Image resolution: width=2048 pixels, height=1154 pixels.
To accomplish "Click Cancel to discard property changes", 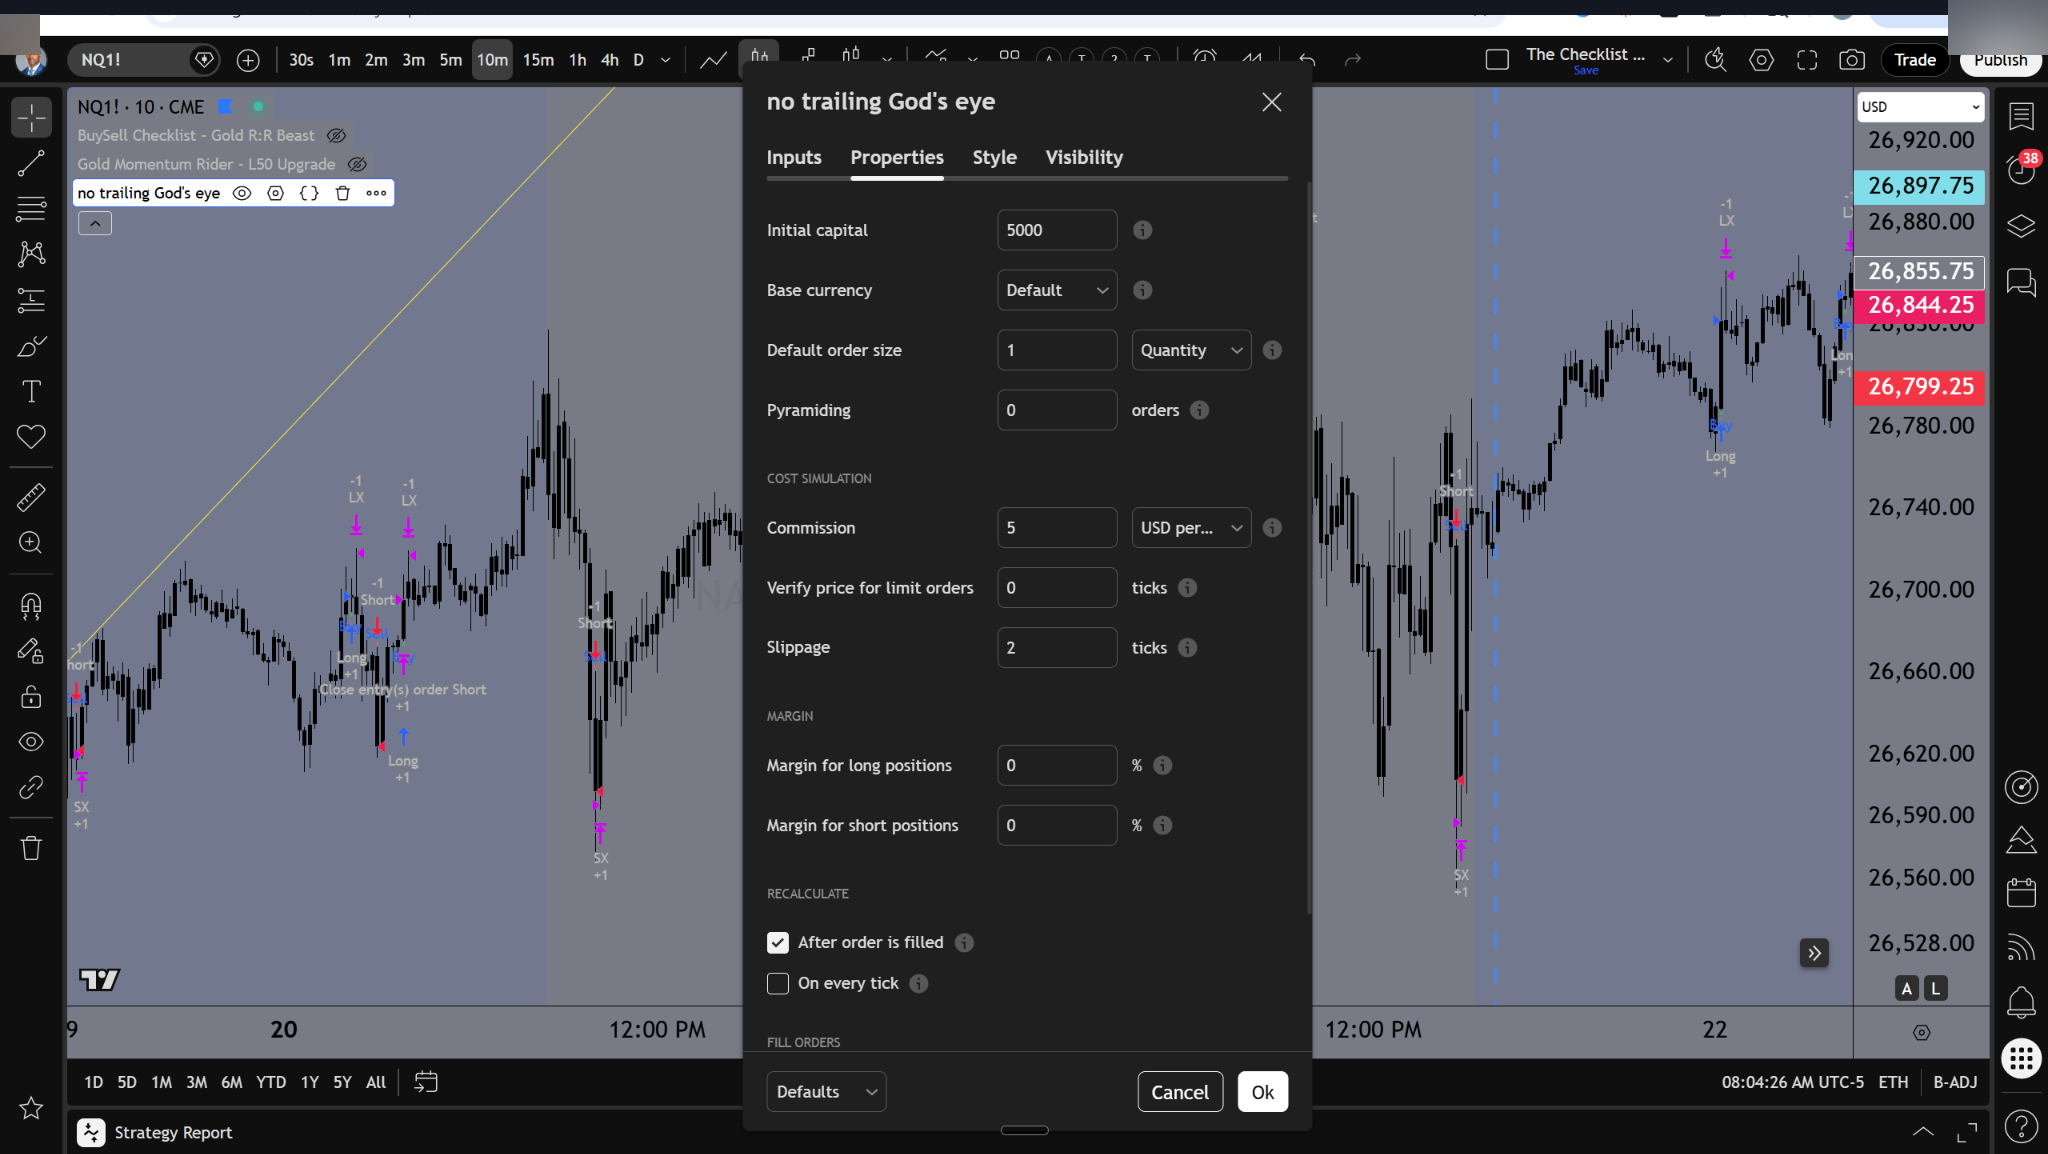I will [1179, 1091].
